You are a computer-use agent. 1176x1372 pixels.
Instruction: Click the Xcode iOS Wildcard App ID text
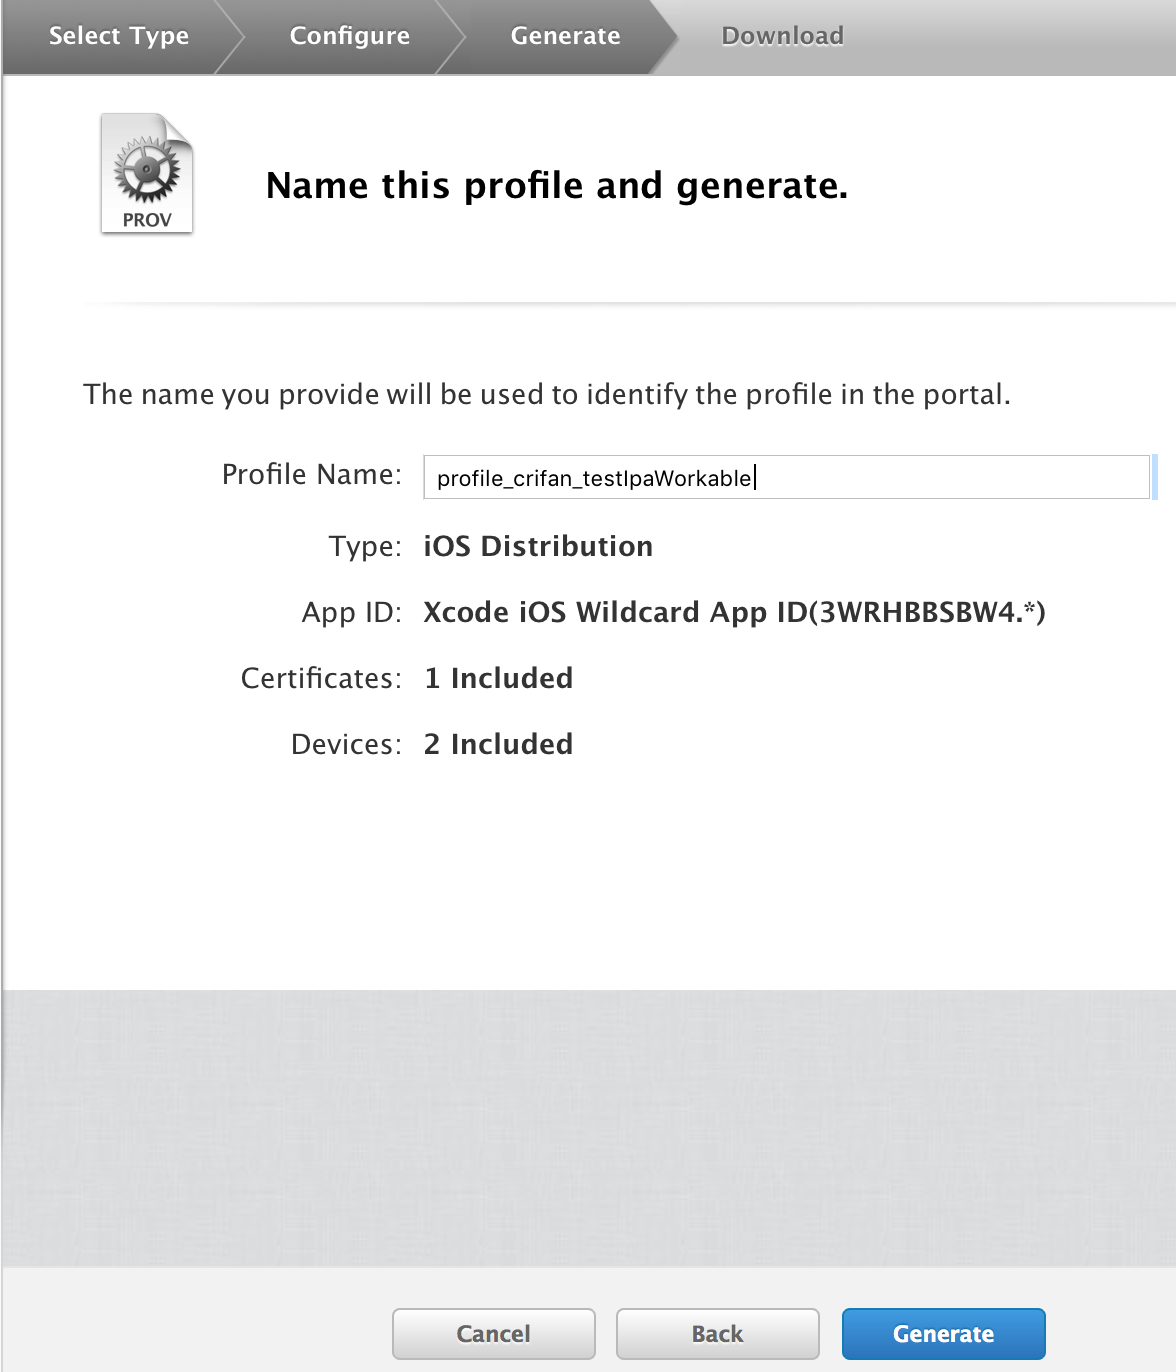coord(734,612)
